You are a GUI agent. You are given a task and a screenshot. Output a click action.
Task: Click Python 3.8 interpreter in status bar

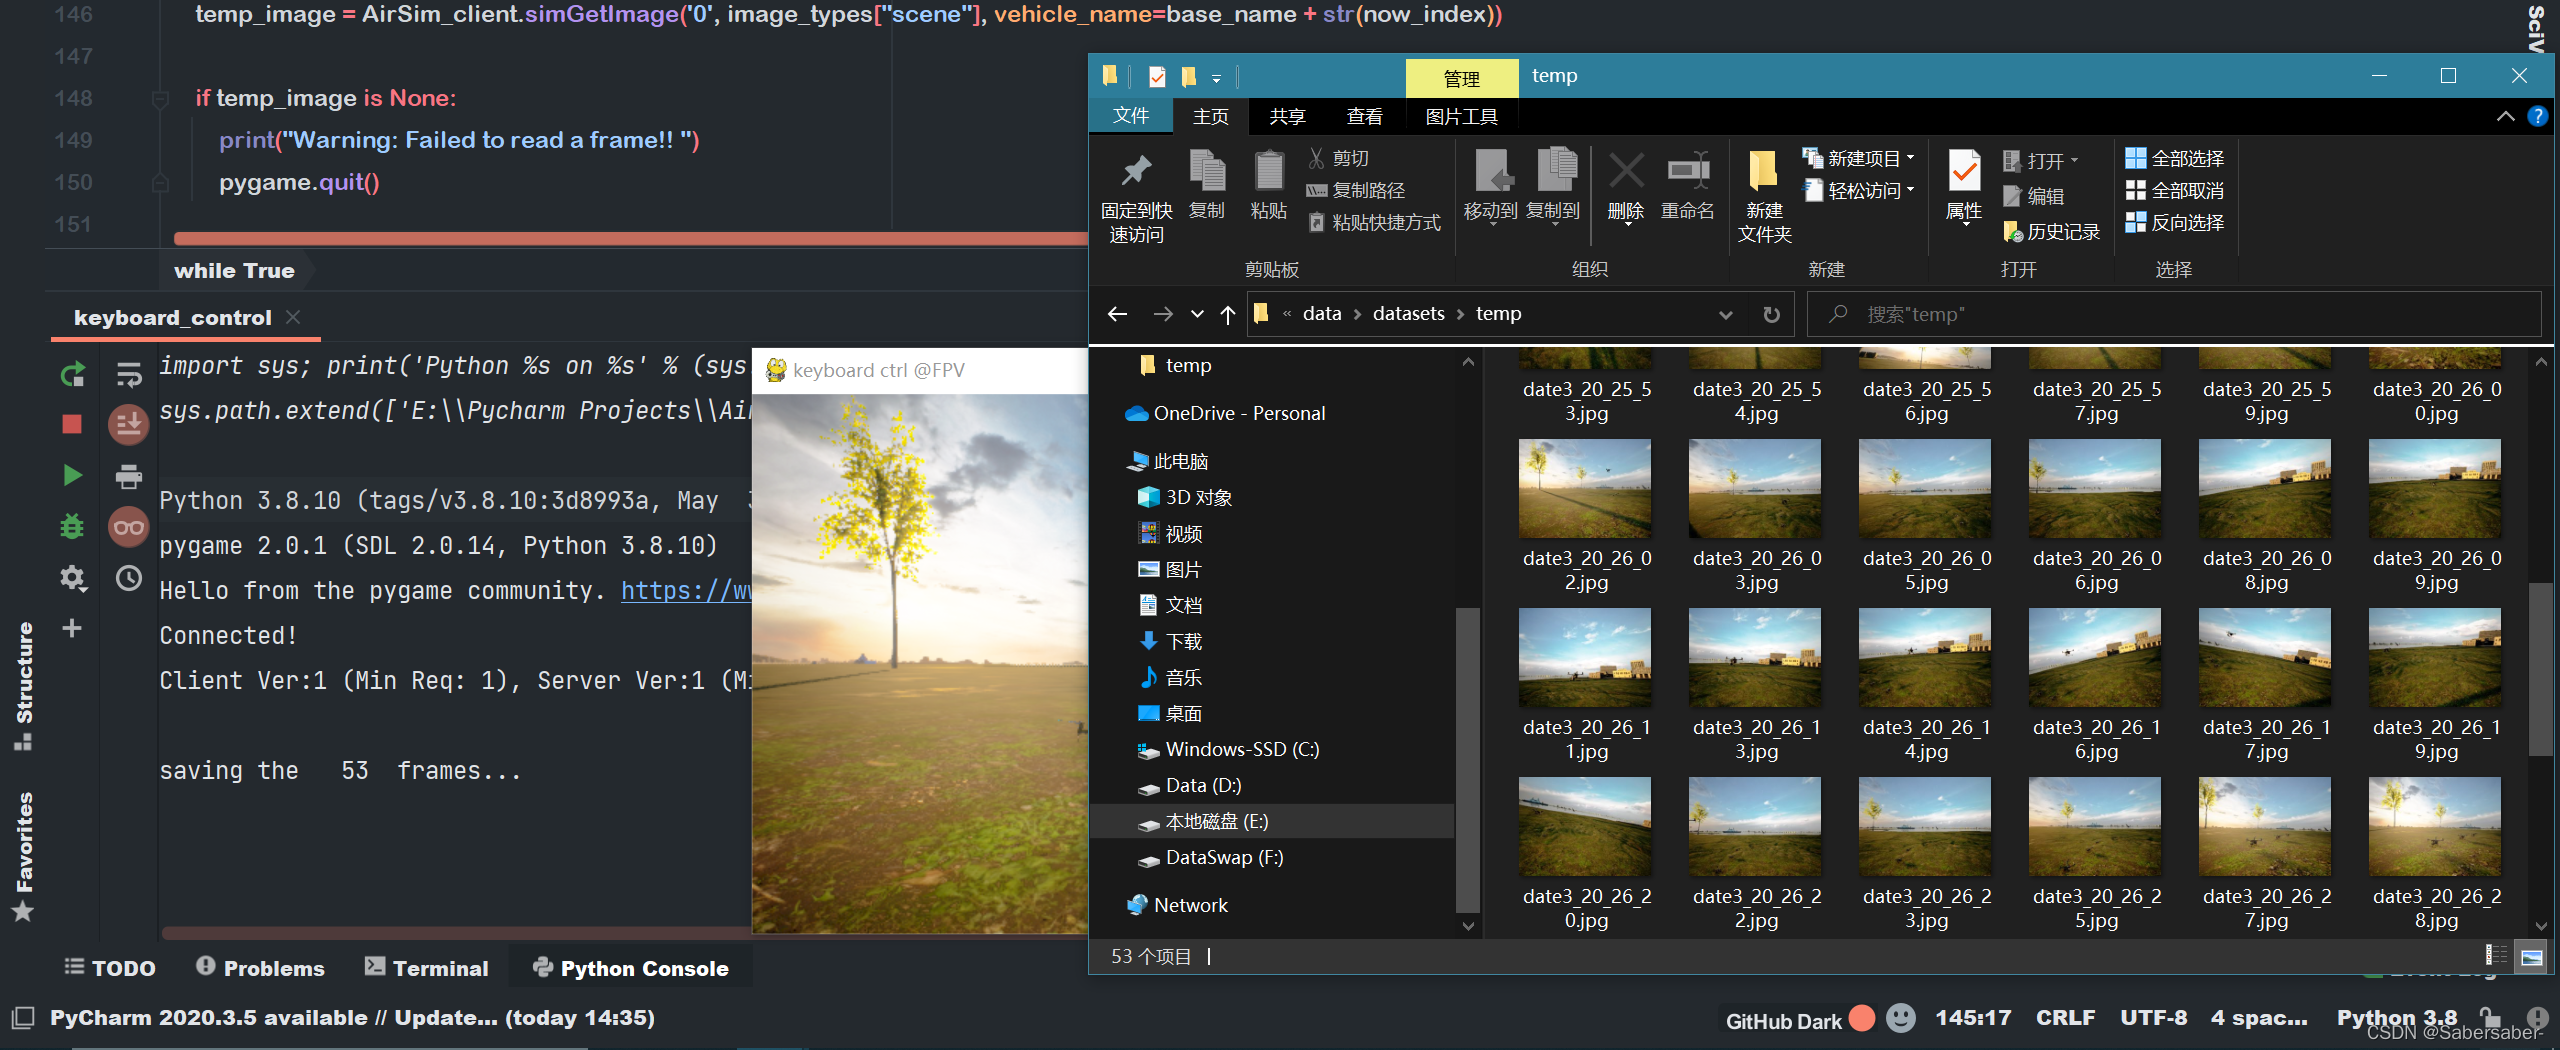(2396, 1018)
